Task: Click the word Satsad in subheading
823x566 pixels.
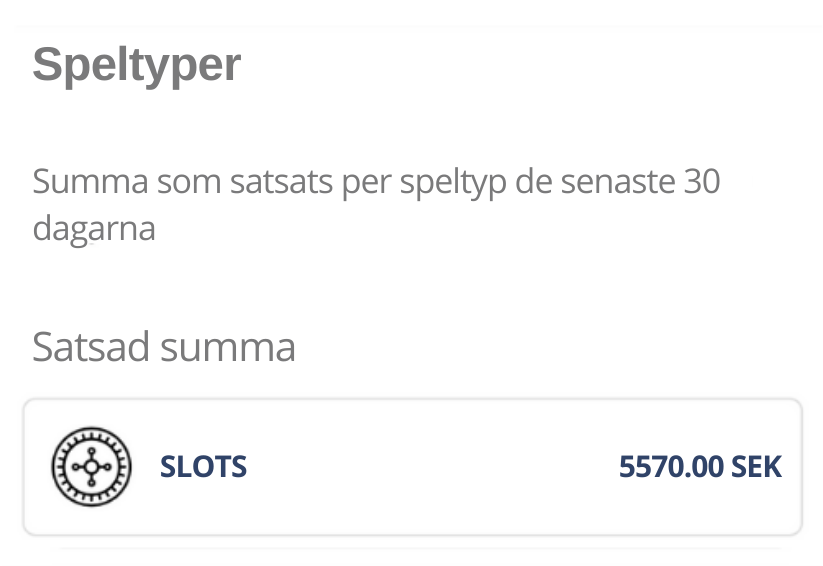Action: tap(91, 347)
